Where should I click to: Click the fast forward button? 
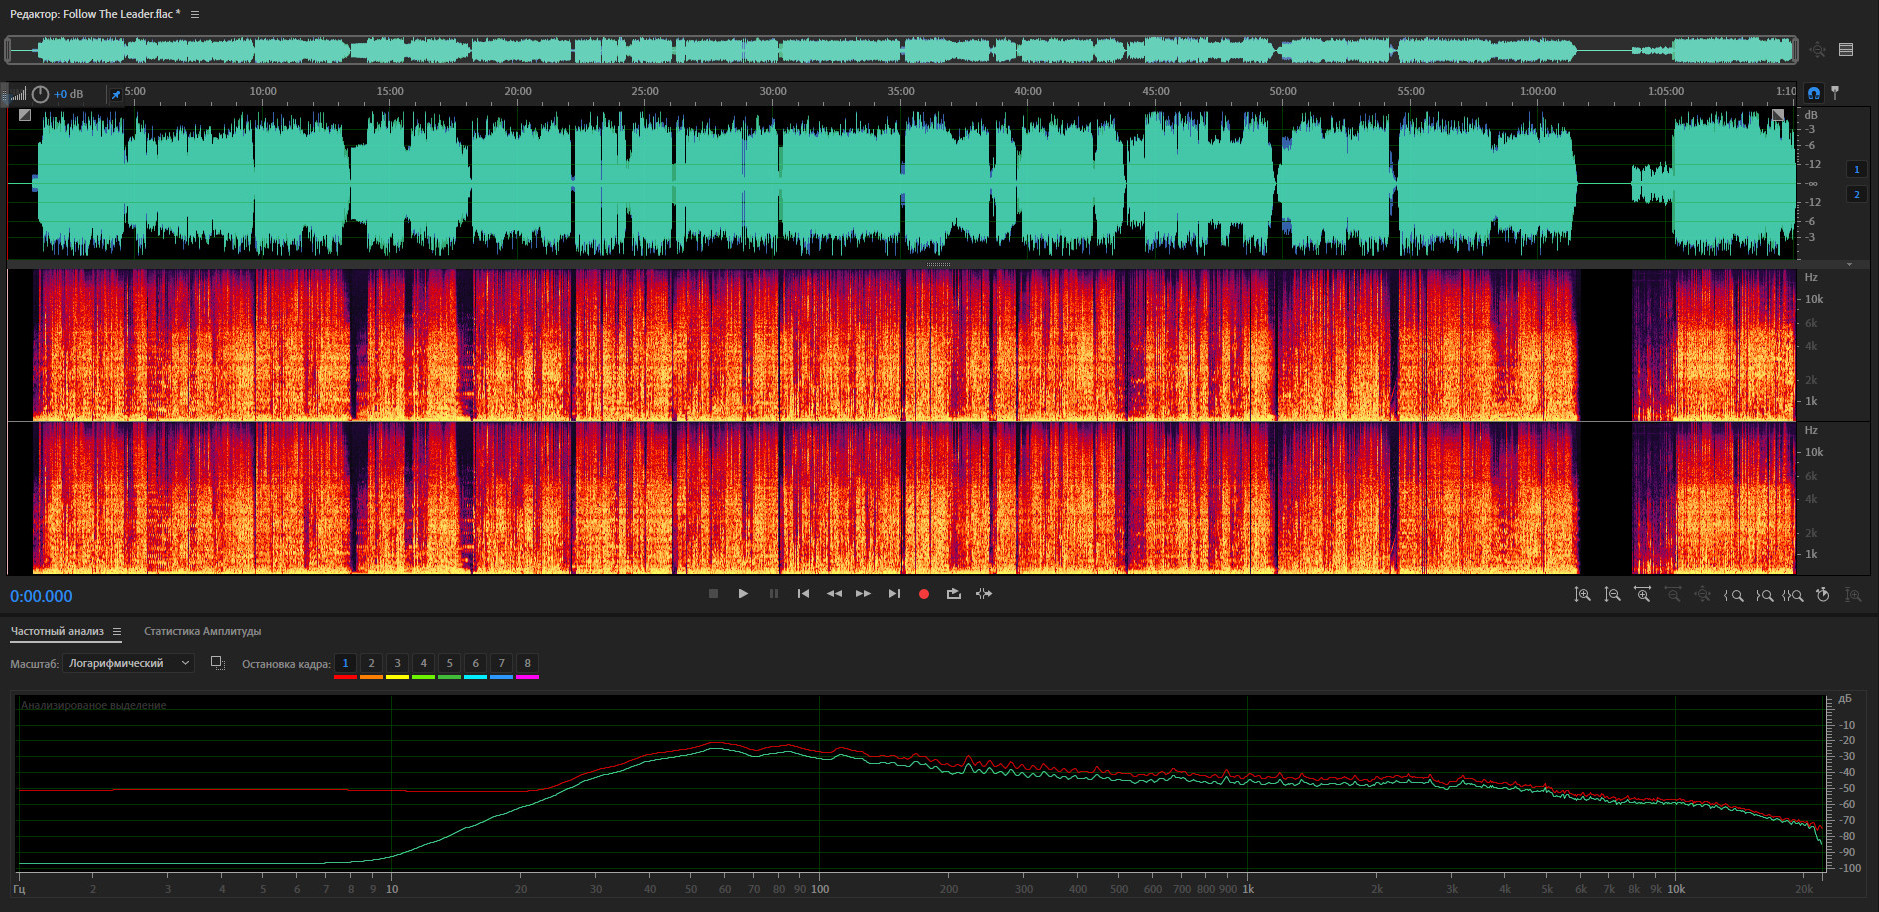coord(863,594)
